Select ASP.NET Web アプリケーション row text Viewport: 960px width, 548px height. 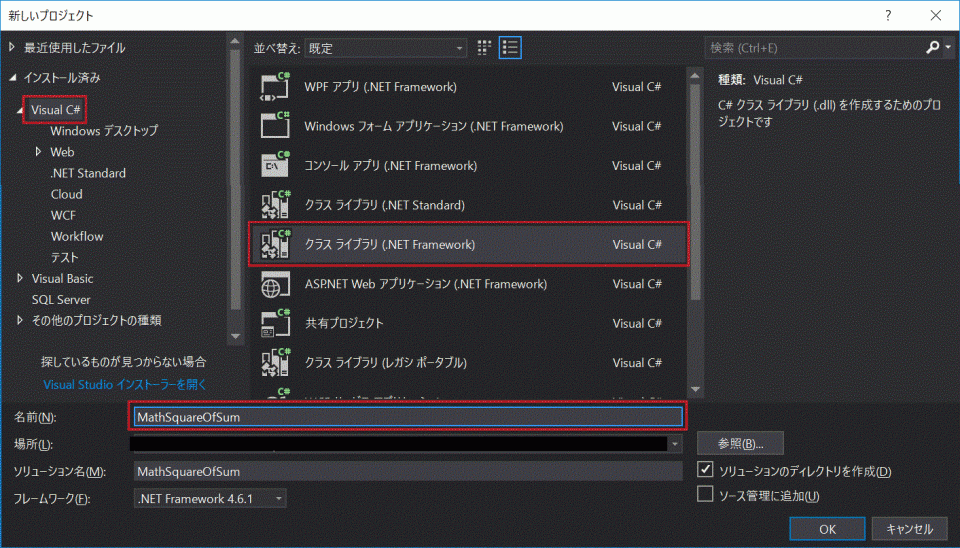click(426, 284)
